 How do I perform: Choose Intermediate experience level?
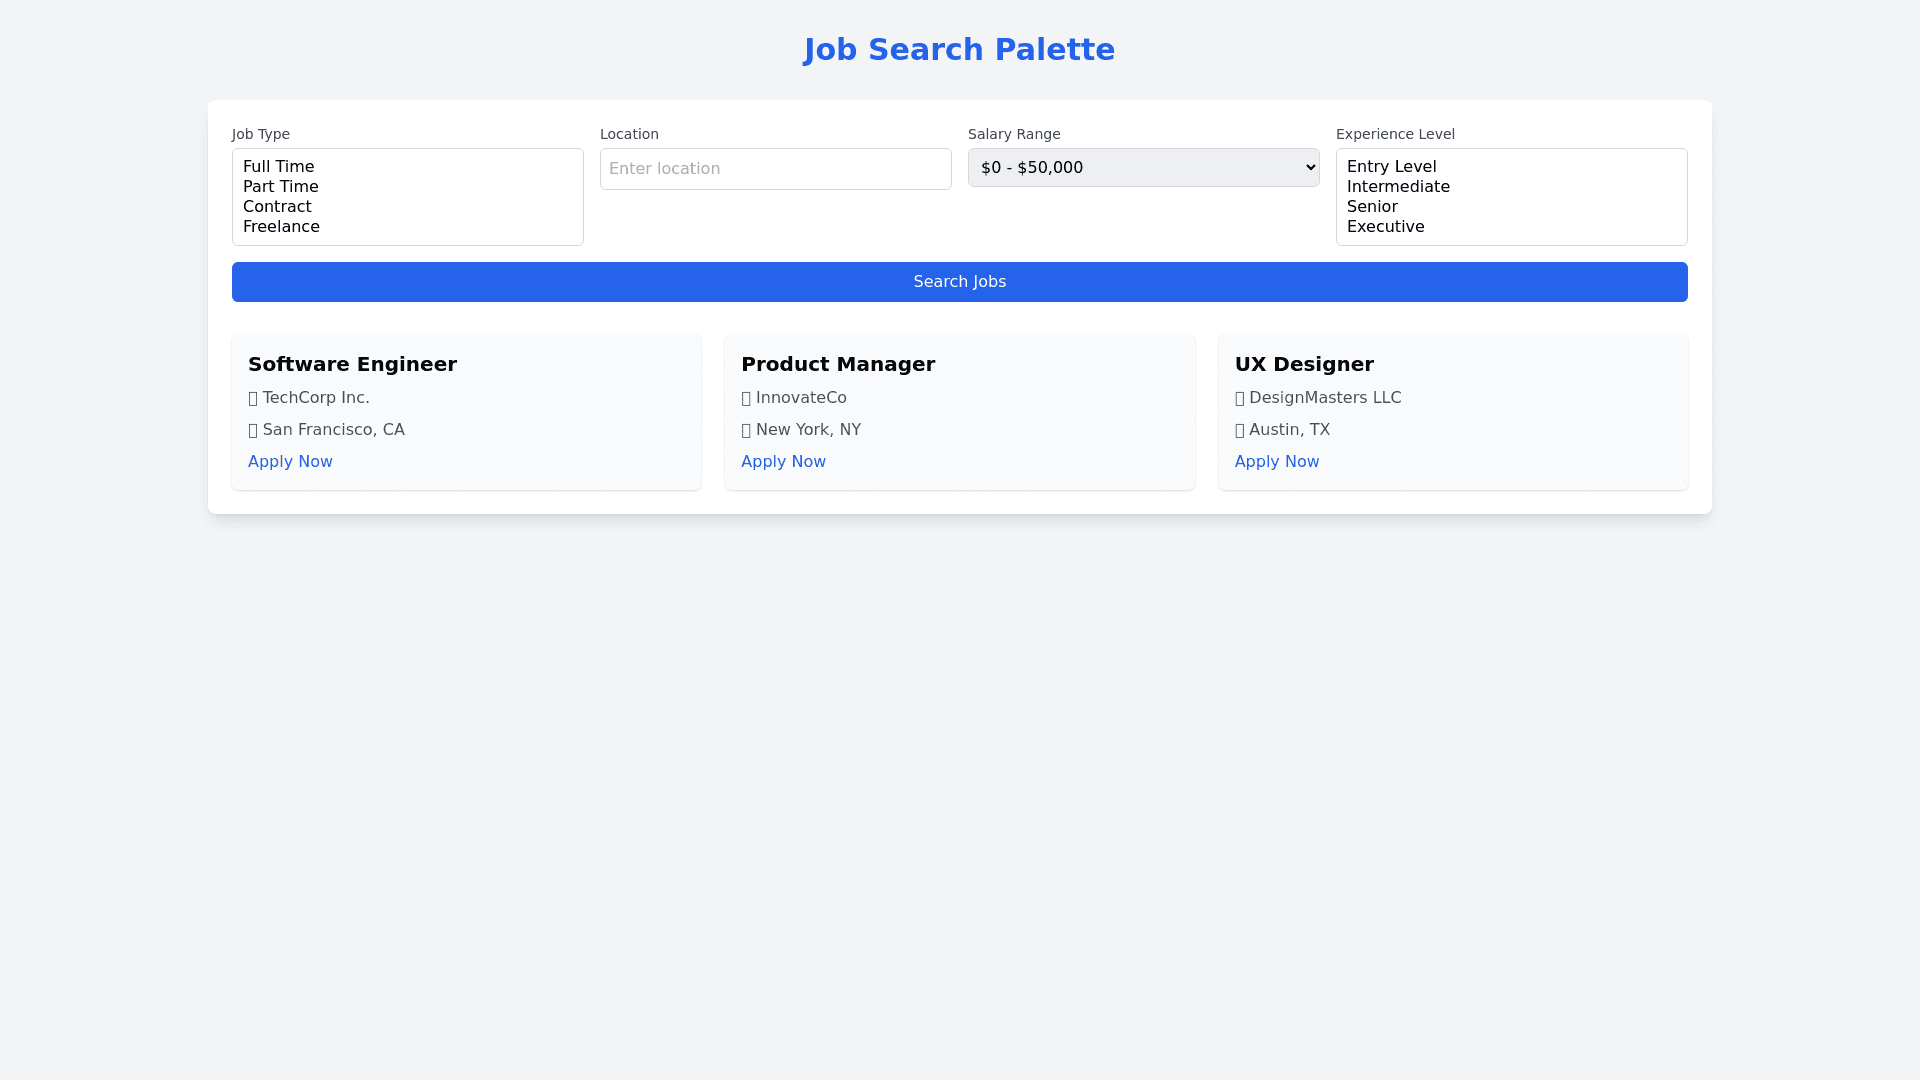pos(1398,187)
